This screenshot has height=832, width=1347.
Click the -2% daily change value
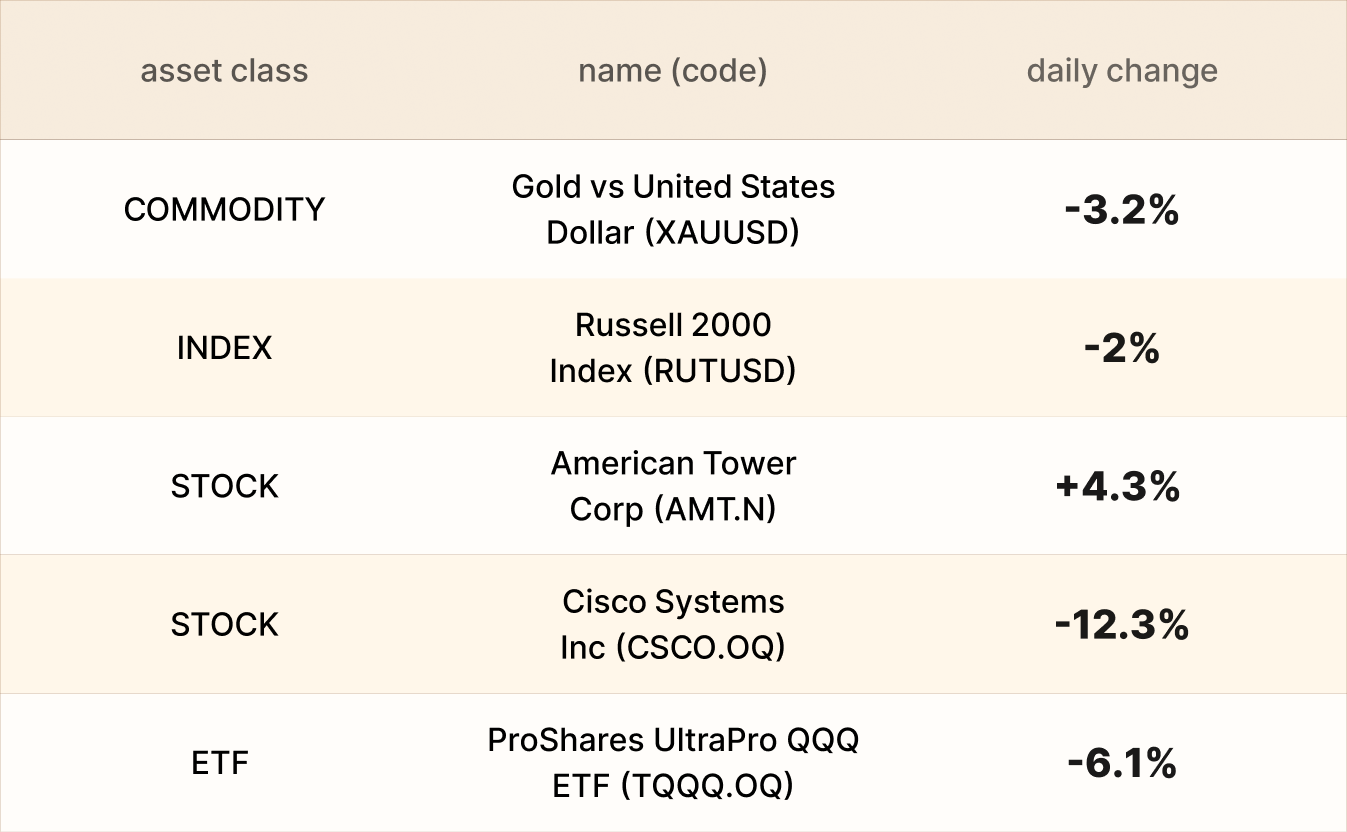point(1121,348)
